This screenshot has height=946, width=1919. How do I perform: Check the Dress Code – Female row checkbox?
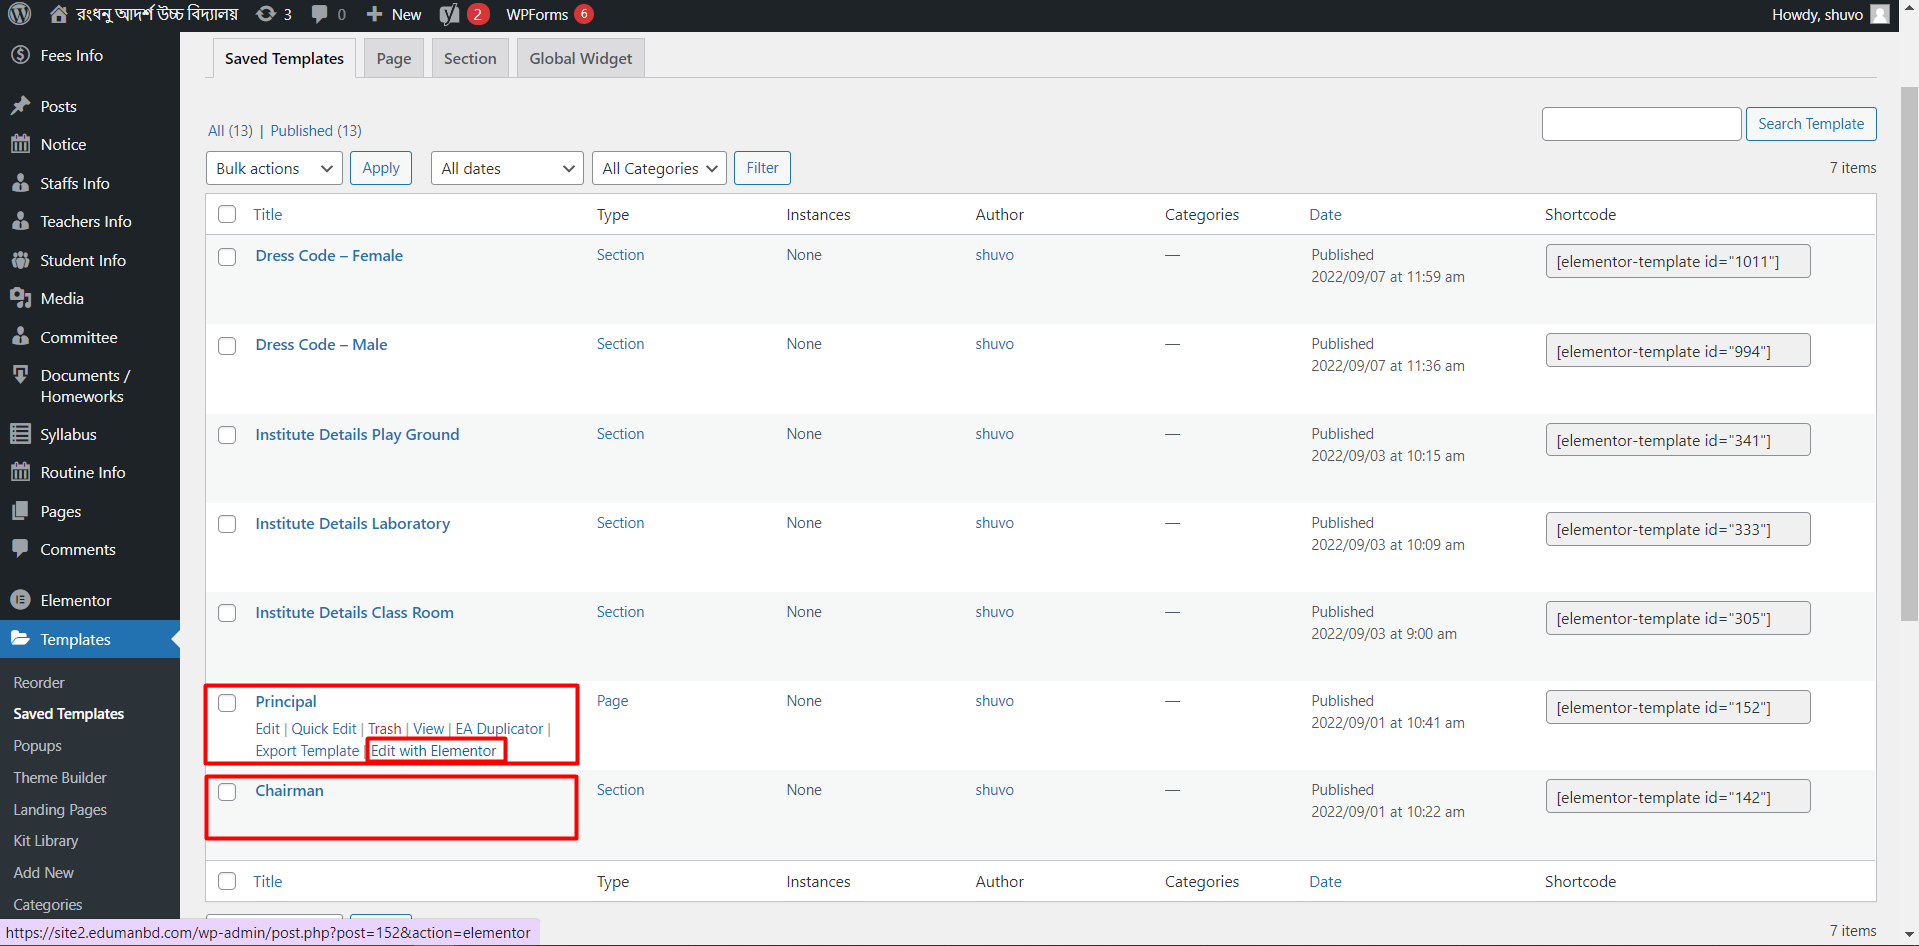click(x=227, y=257)
